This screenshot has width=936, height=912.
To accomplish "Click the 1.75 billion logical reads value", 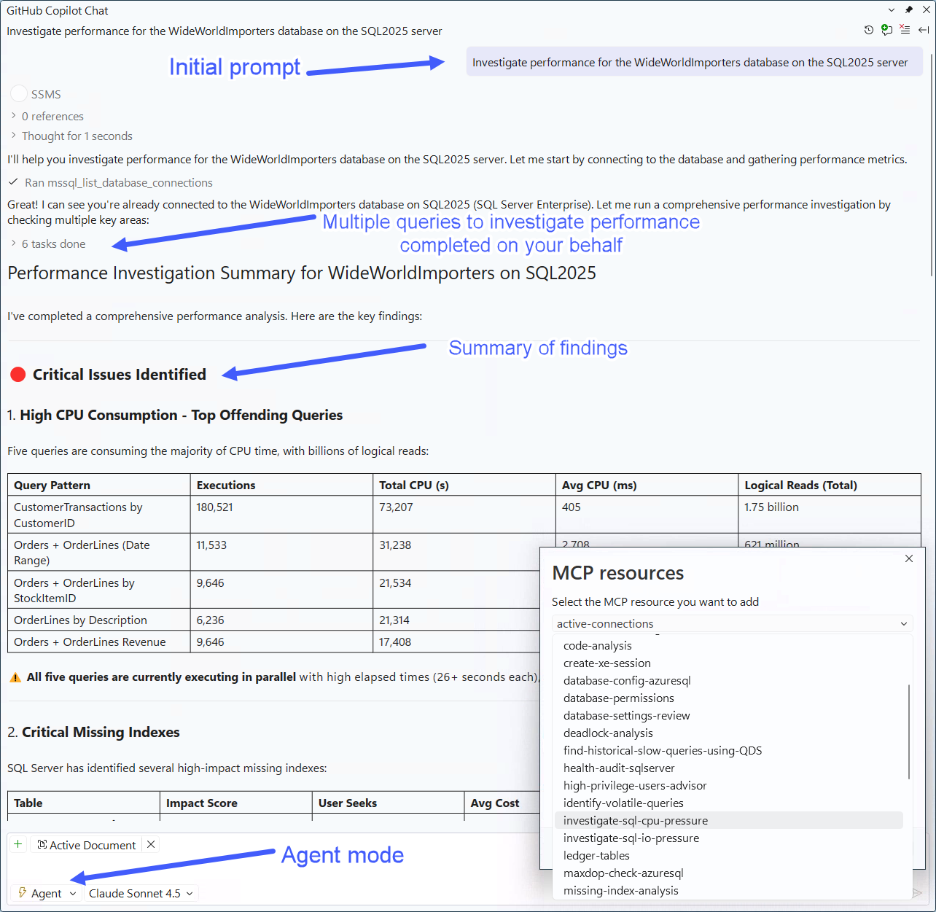I will coord(771,507).
